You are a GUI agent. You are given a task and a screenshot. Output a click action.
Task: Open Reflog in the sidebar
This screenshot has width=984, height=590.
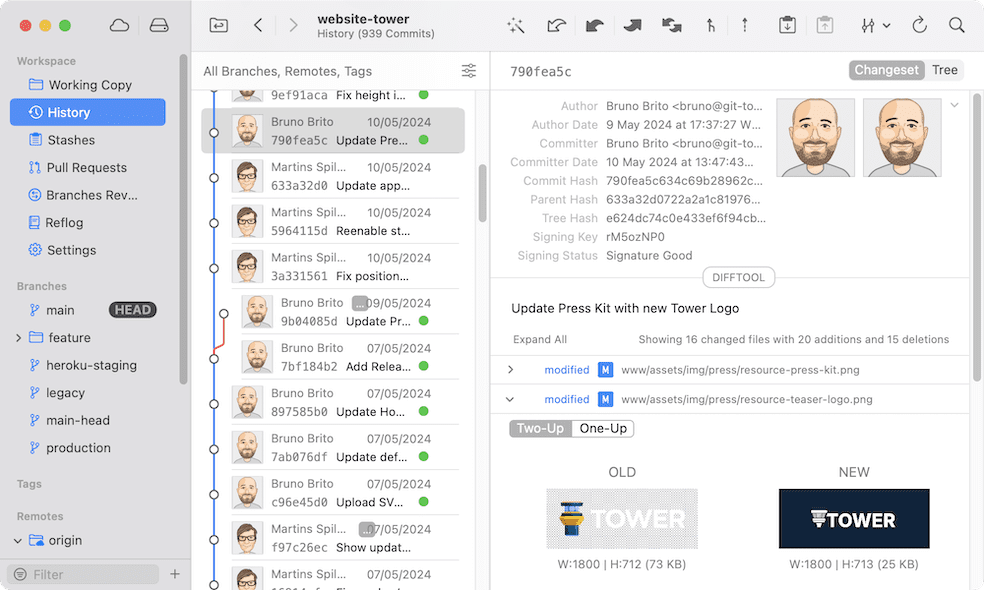88,223
